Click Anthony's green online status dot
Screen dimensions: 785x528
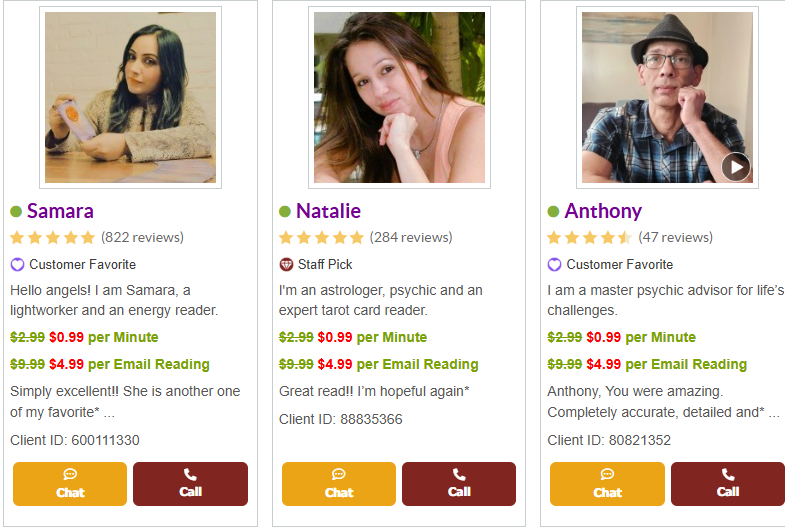[x=553, y=212]
